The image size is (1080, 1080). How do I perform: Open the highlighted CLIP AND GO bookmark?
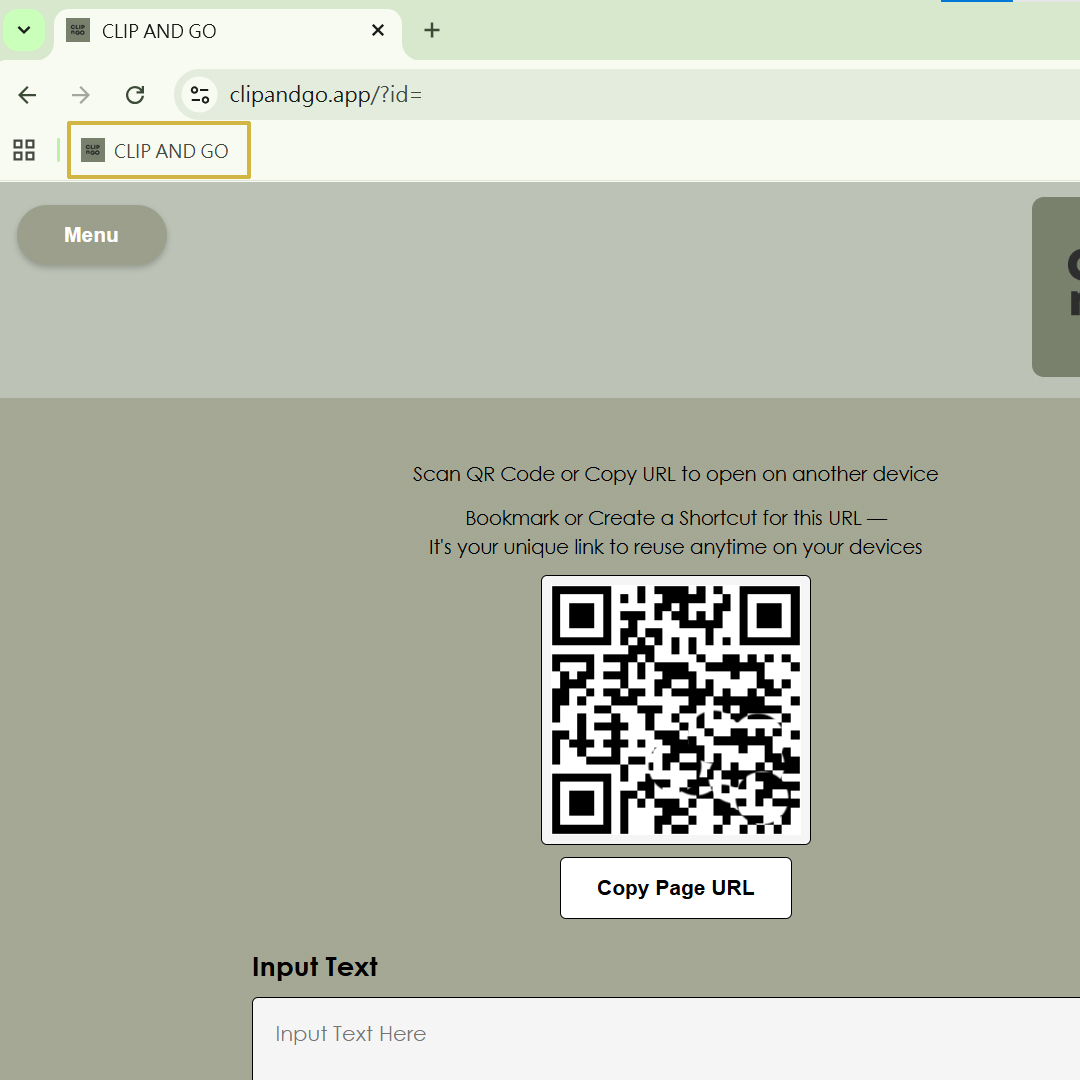point(158,150)
